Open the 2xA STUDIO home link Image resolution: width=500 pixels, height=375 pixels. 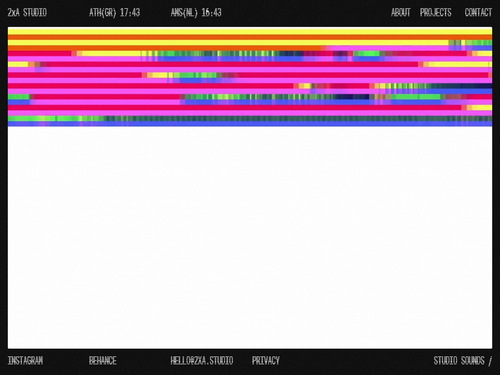pyautogui.click(x=27, y=13)
